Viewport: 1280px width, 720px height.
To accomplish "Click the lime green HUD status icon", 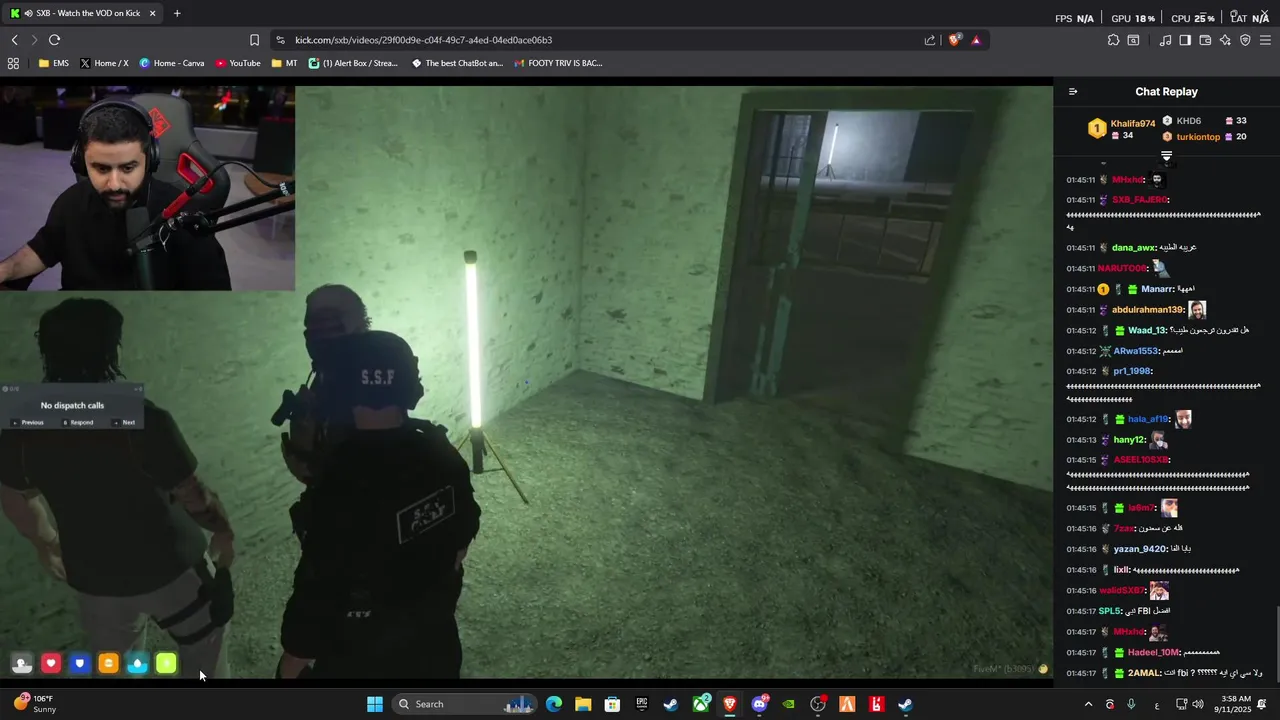I will (166, 663).
